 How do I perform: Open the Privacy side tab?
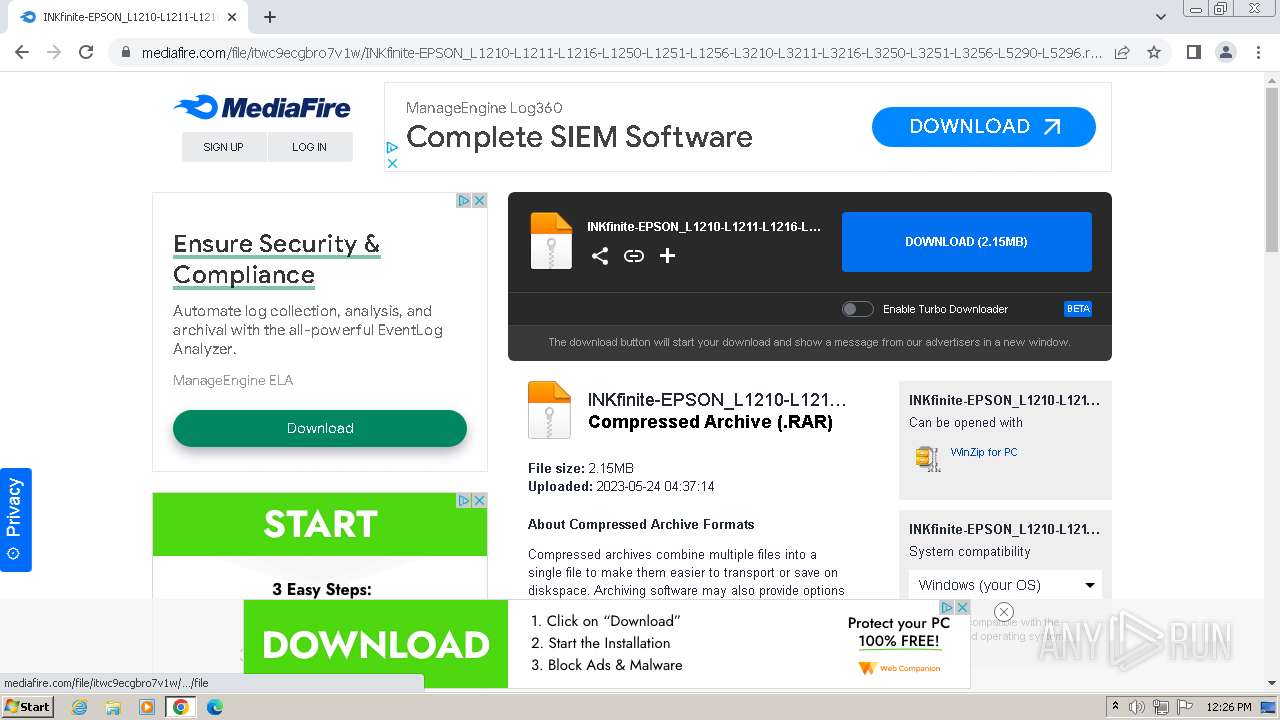pos(15,519)
